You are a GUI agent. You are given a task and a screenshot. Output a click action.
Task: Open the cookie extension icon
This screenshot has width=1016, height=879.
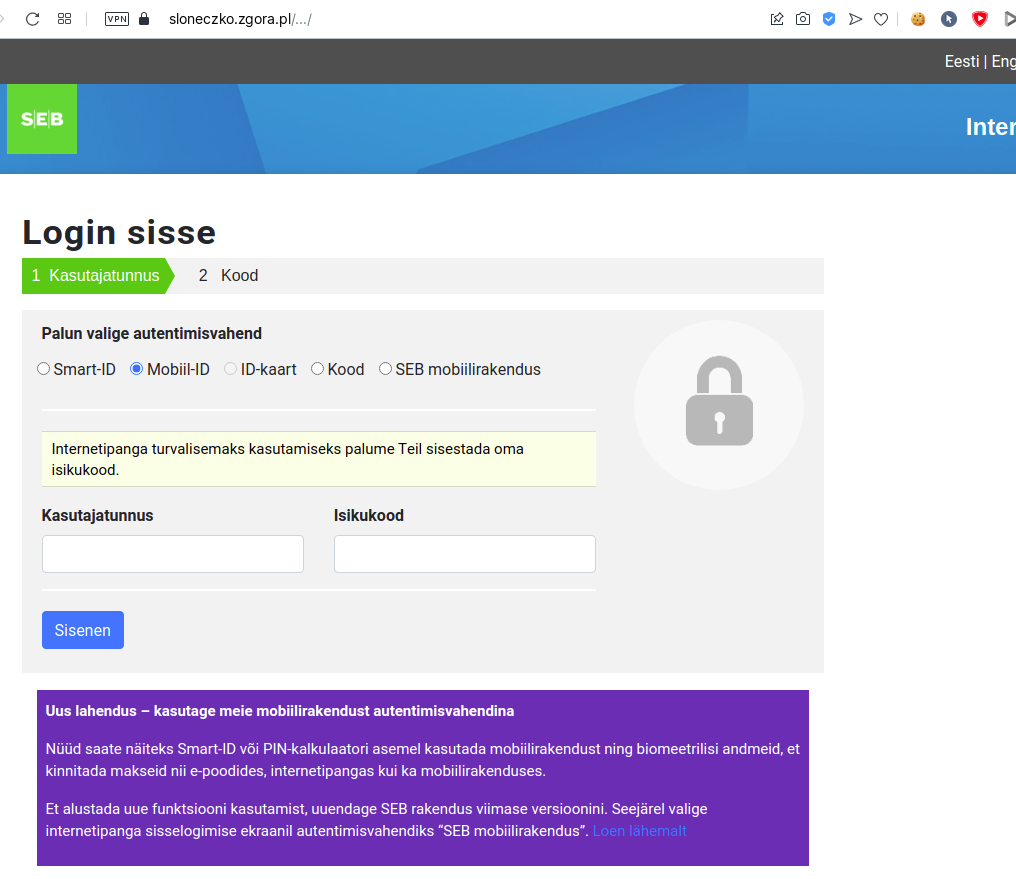[918, 19]
